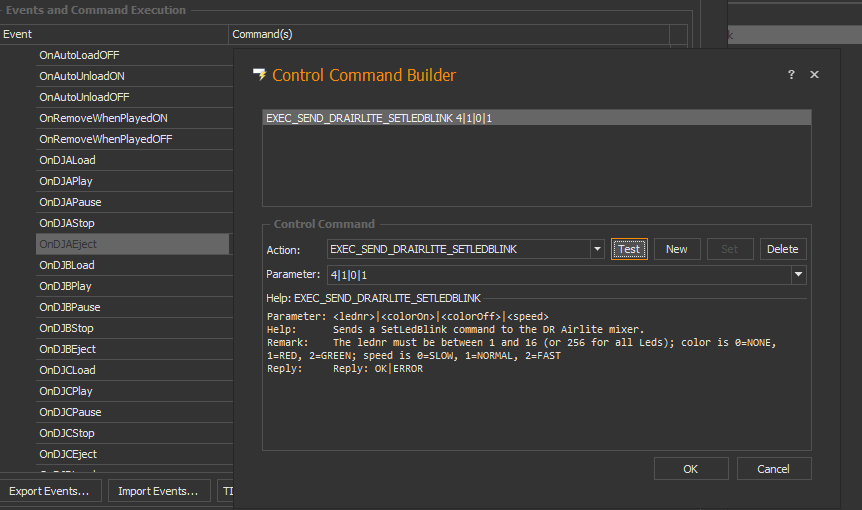This screenshot has width=862, height=510.
Task: Click the lightning bolt dialog icon
Action: point(260,75)
